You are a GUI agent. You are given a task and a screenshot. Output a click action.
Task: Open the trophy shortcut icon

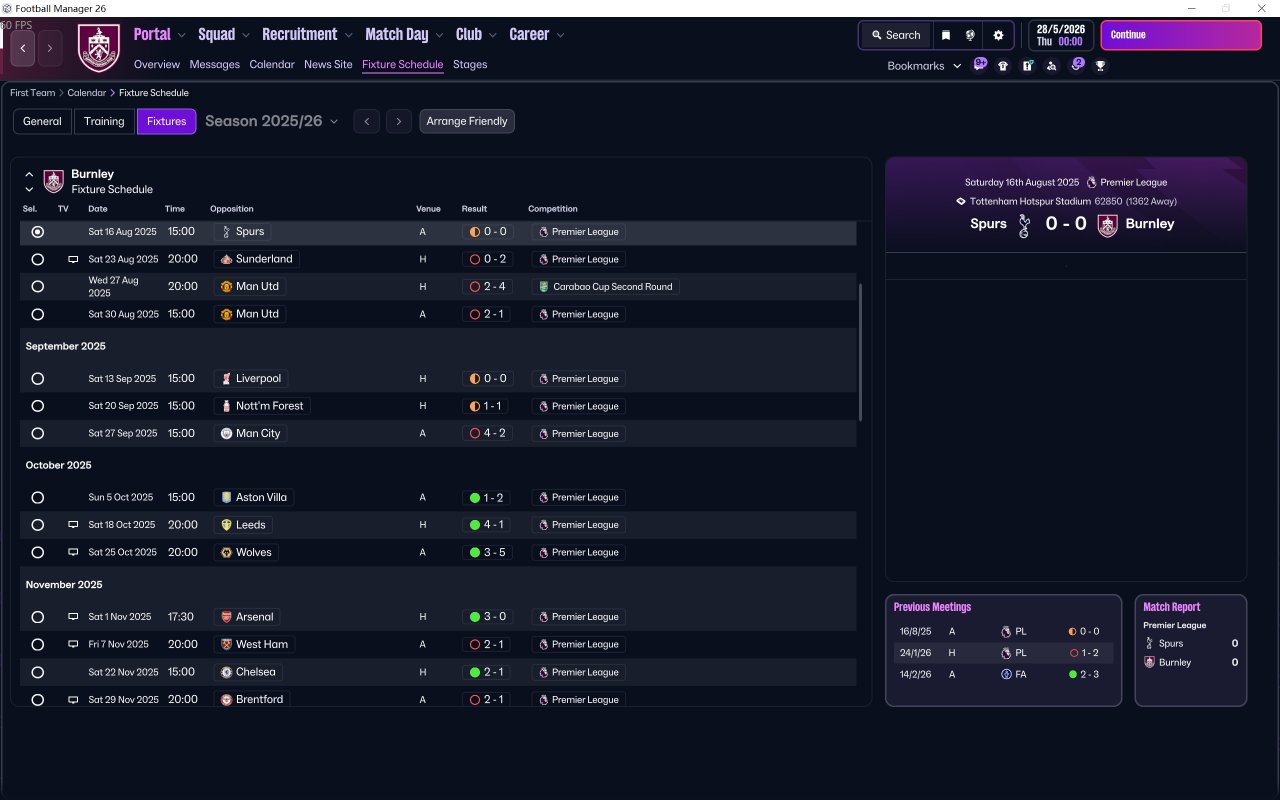(x=1101, y=66)
